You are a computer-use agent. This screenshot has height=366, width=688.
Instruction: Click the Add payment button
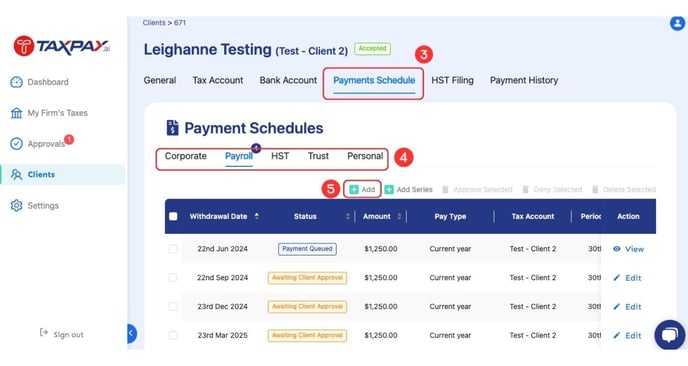(x=362, y=189)
